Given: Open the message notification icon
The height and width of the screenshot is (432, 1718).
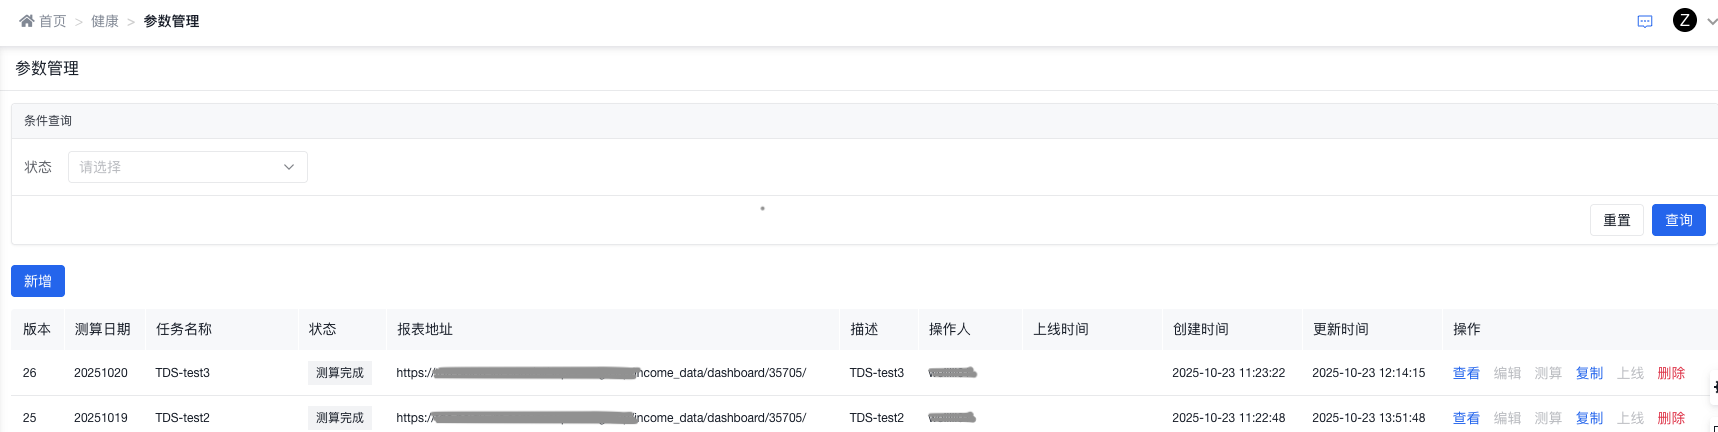Looking at the screenshot, I should [1645, 21].
